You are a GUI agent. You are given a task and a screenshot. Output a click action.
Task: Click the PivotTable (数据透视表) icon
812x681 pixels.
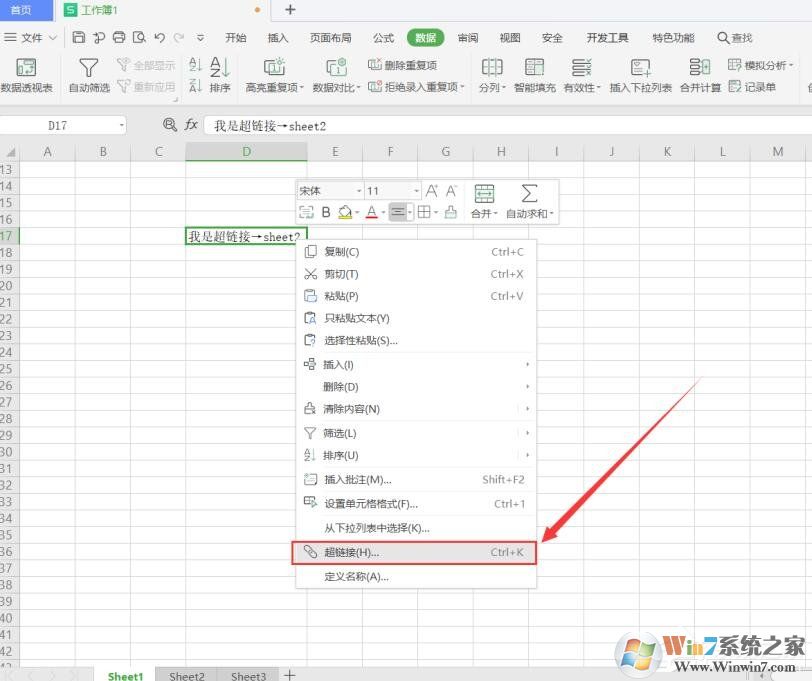[26, 68]
